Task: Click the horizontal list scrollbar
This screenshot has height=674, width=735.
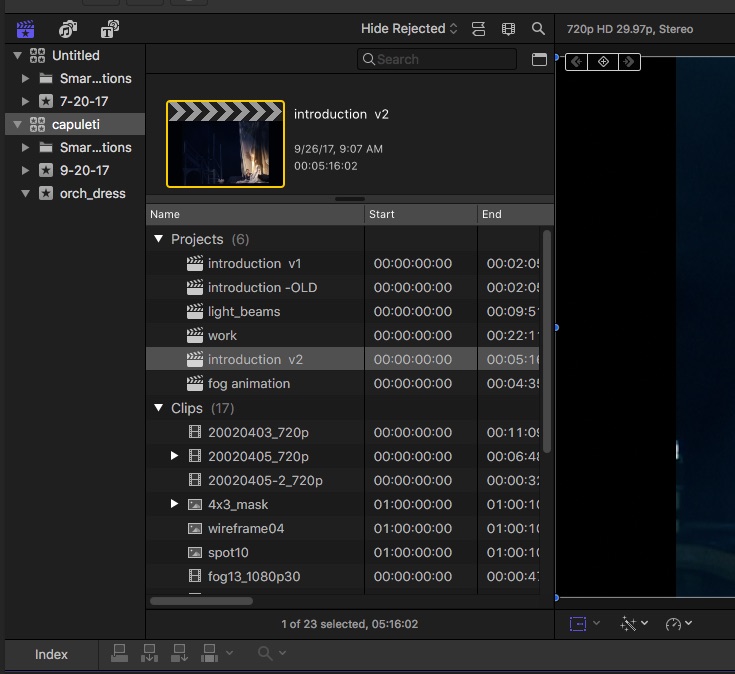Action: 201,601
